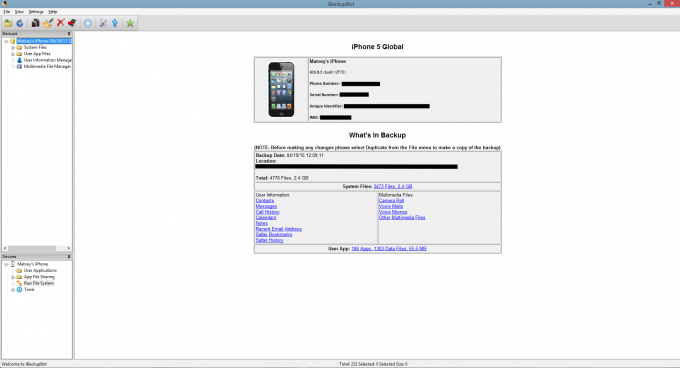Expand the Tools node in Devices

(x=13, y=290)
